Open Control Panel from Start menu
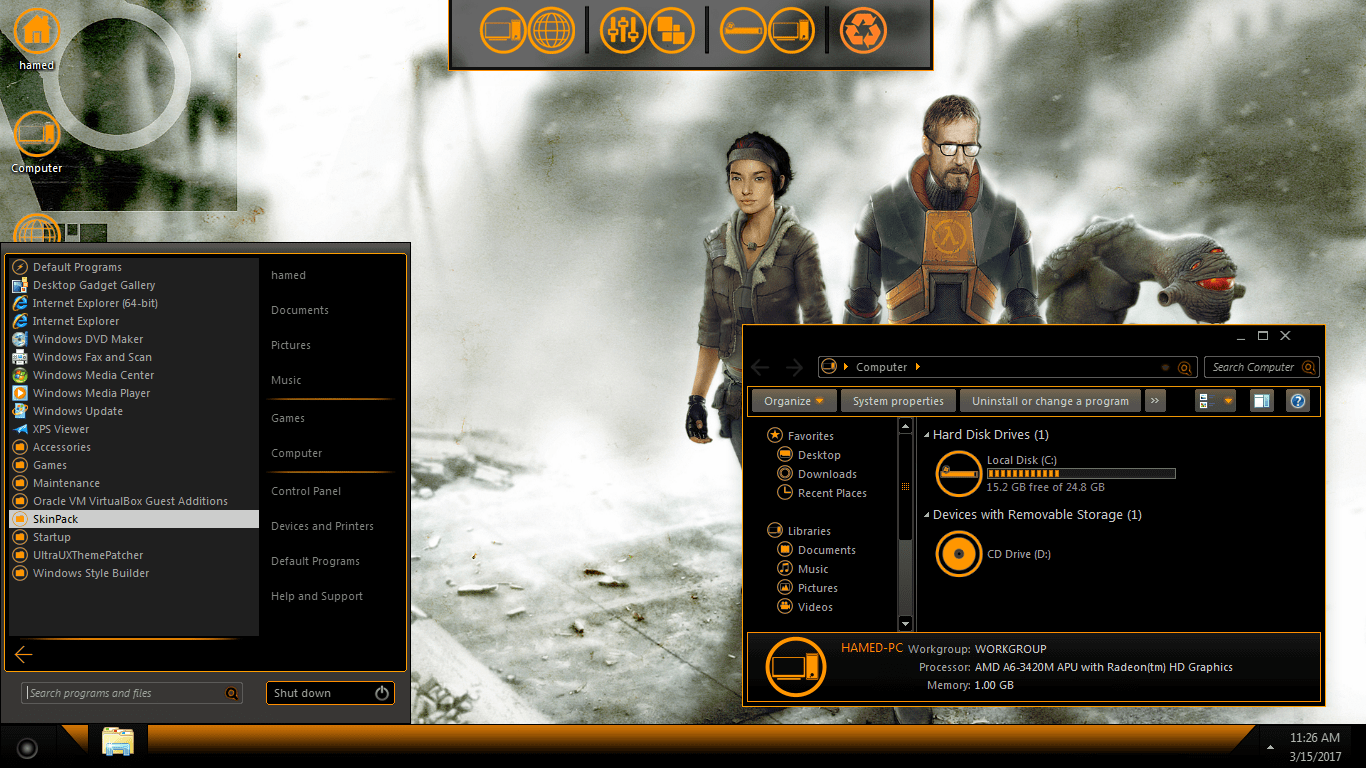 [x=306, y=491]
